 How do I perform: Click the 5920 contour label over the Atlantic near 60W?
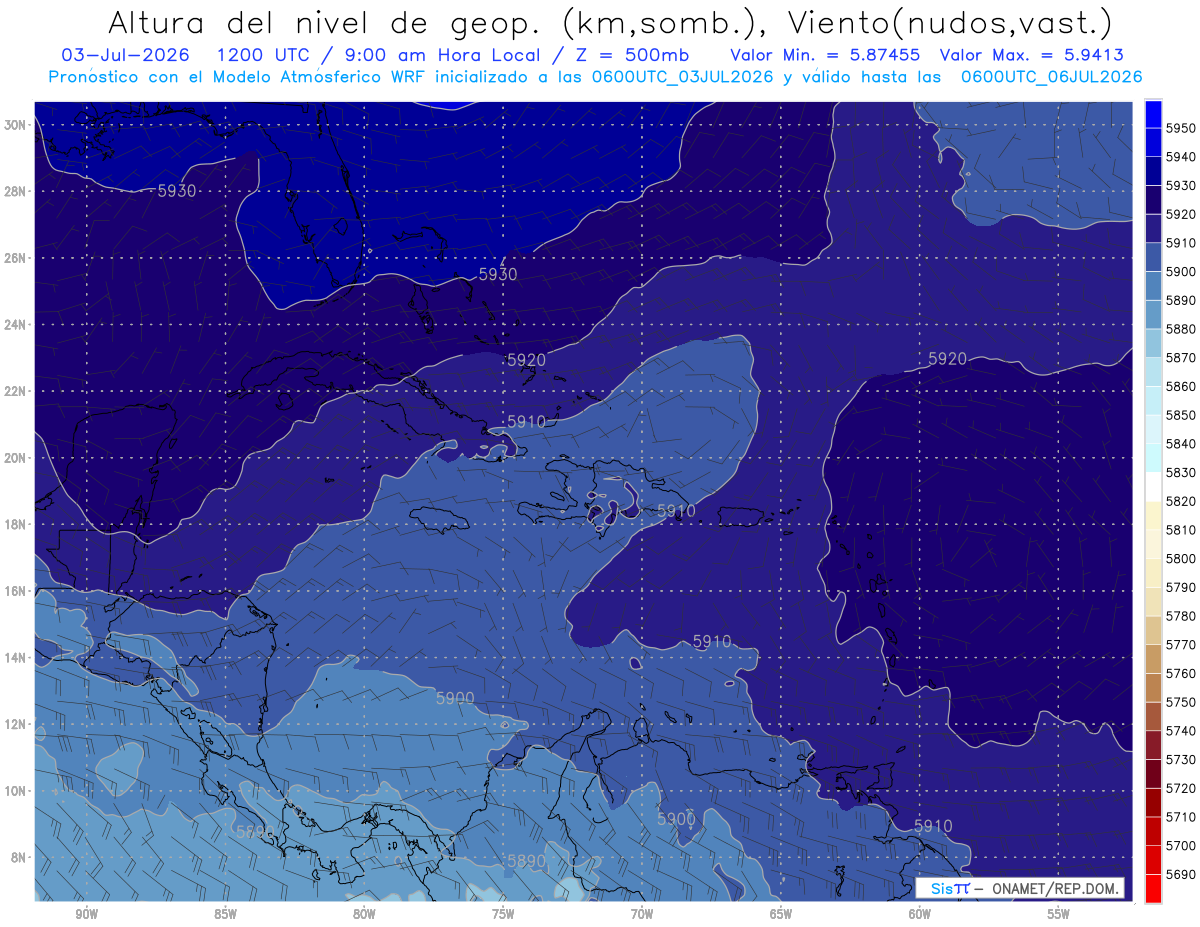947,358
